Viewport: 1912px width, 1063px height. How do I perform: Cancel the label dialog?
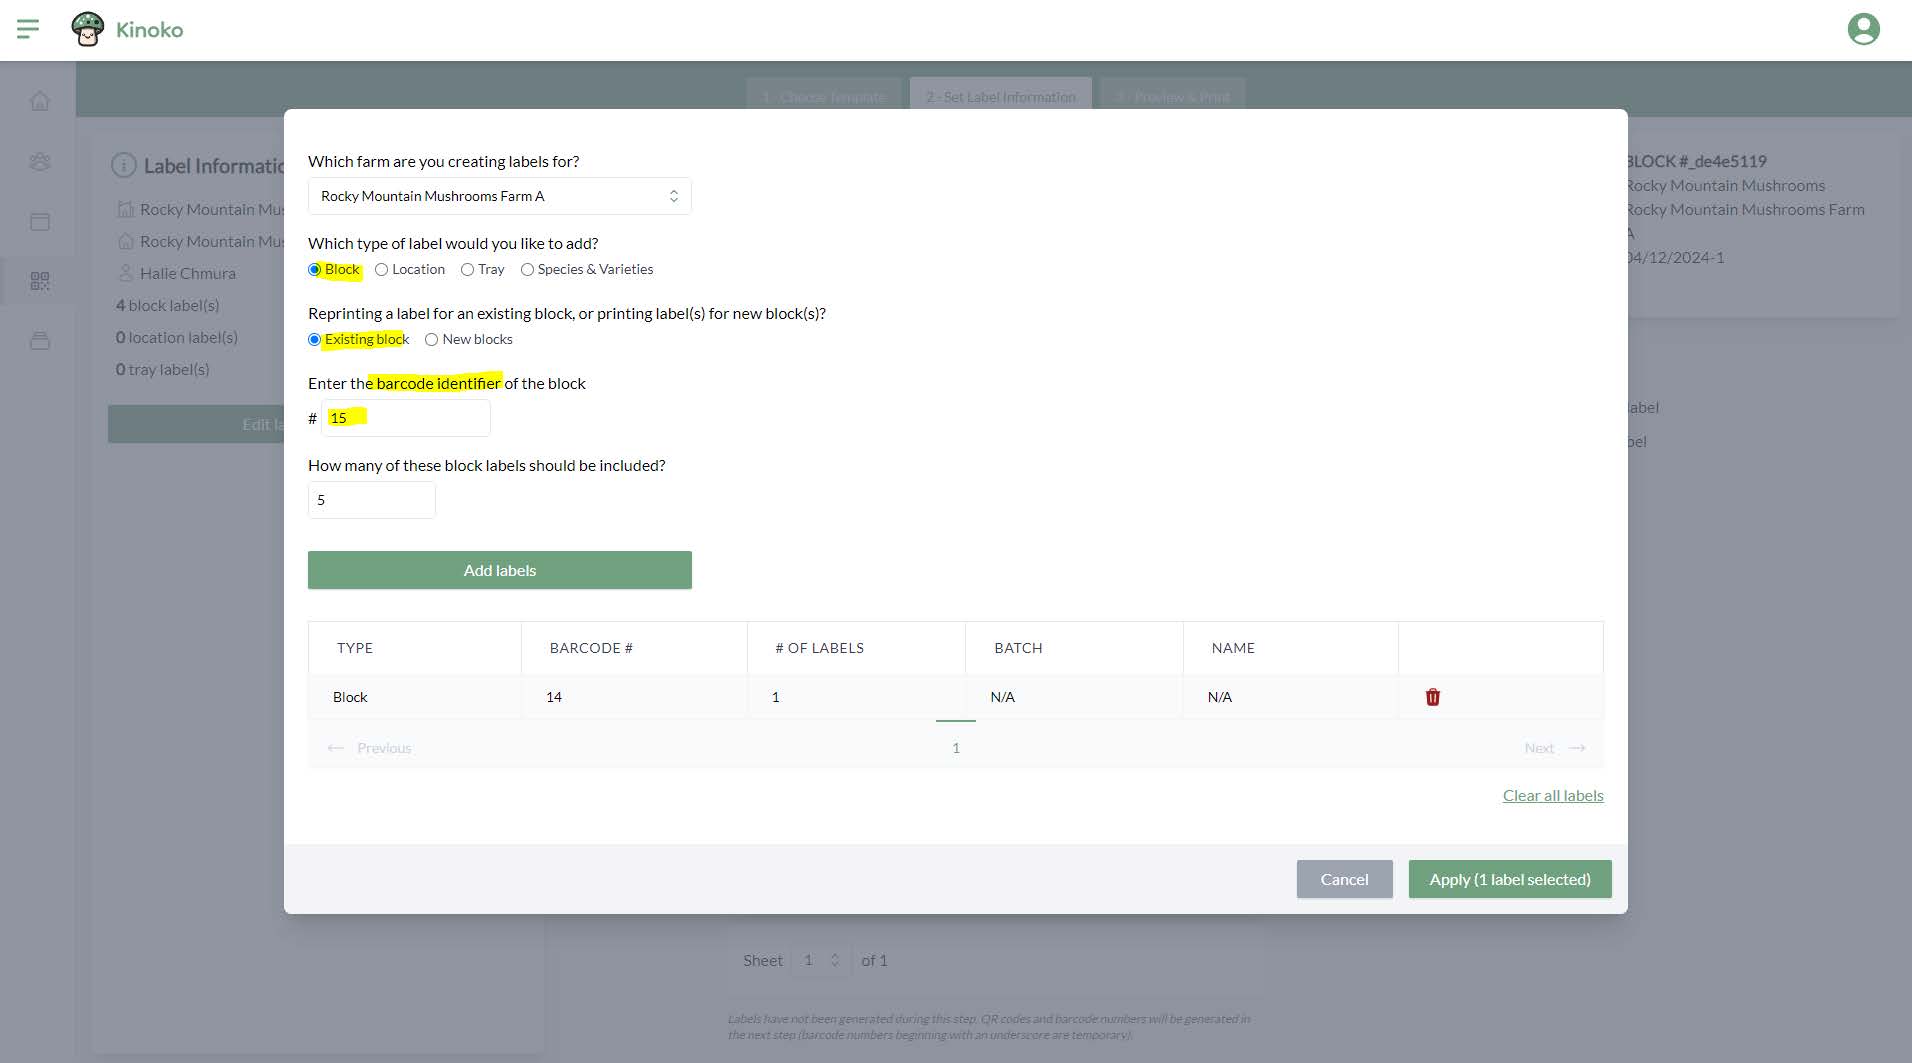1343,879
